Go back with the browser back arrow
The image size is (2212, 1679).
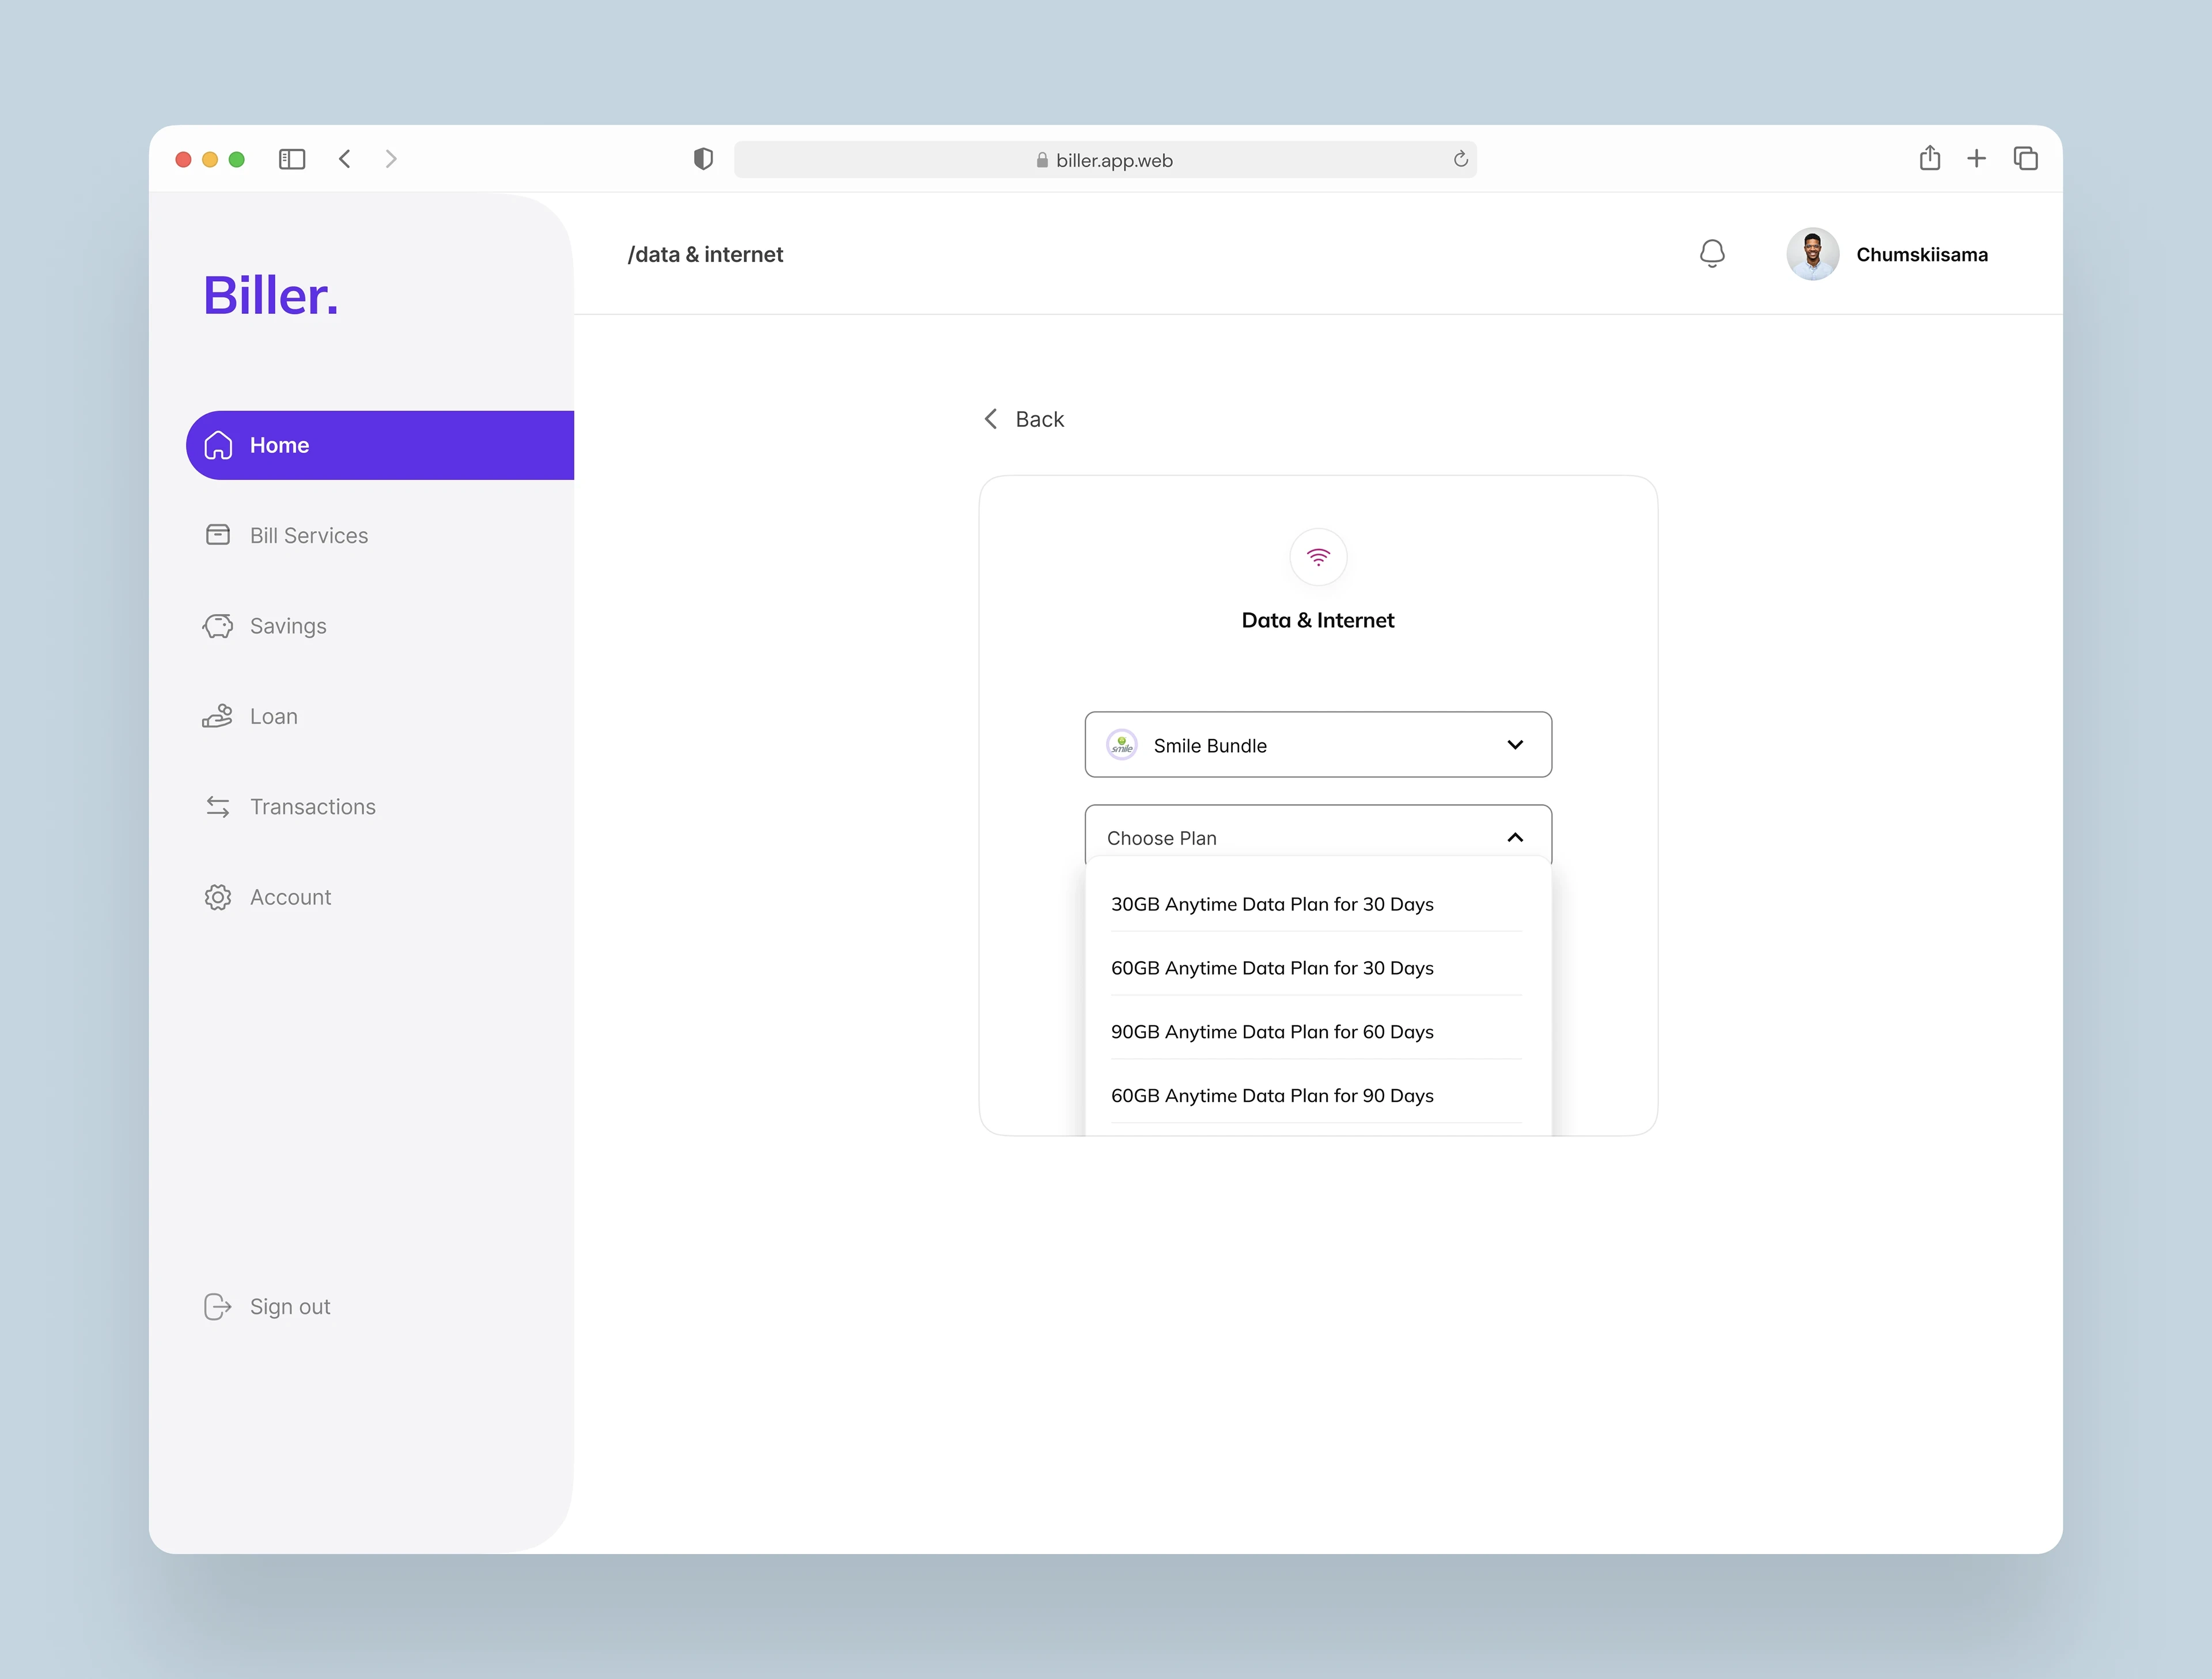tap(345, 159)
